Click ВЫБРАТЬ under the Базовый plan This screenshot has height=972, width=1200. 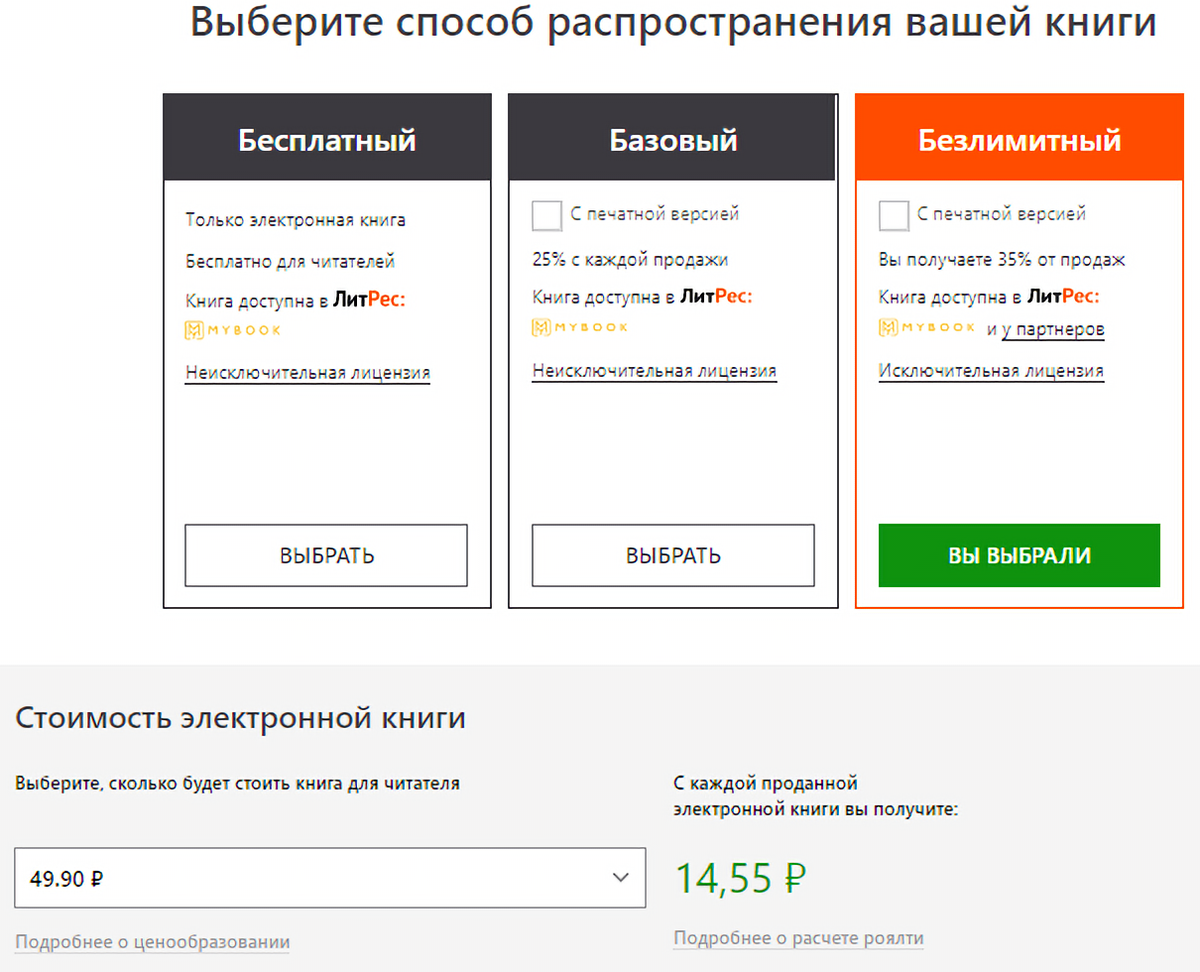[672, 556]
